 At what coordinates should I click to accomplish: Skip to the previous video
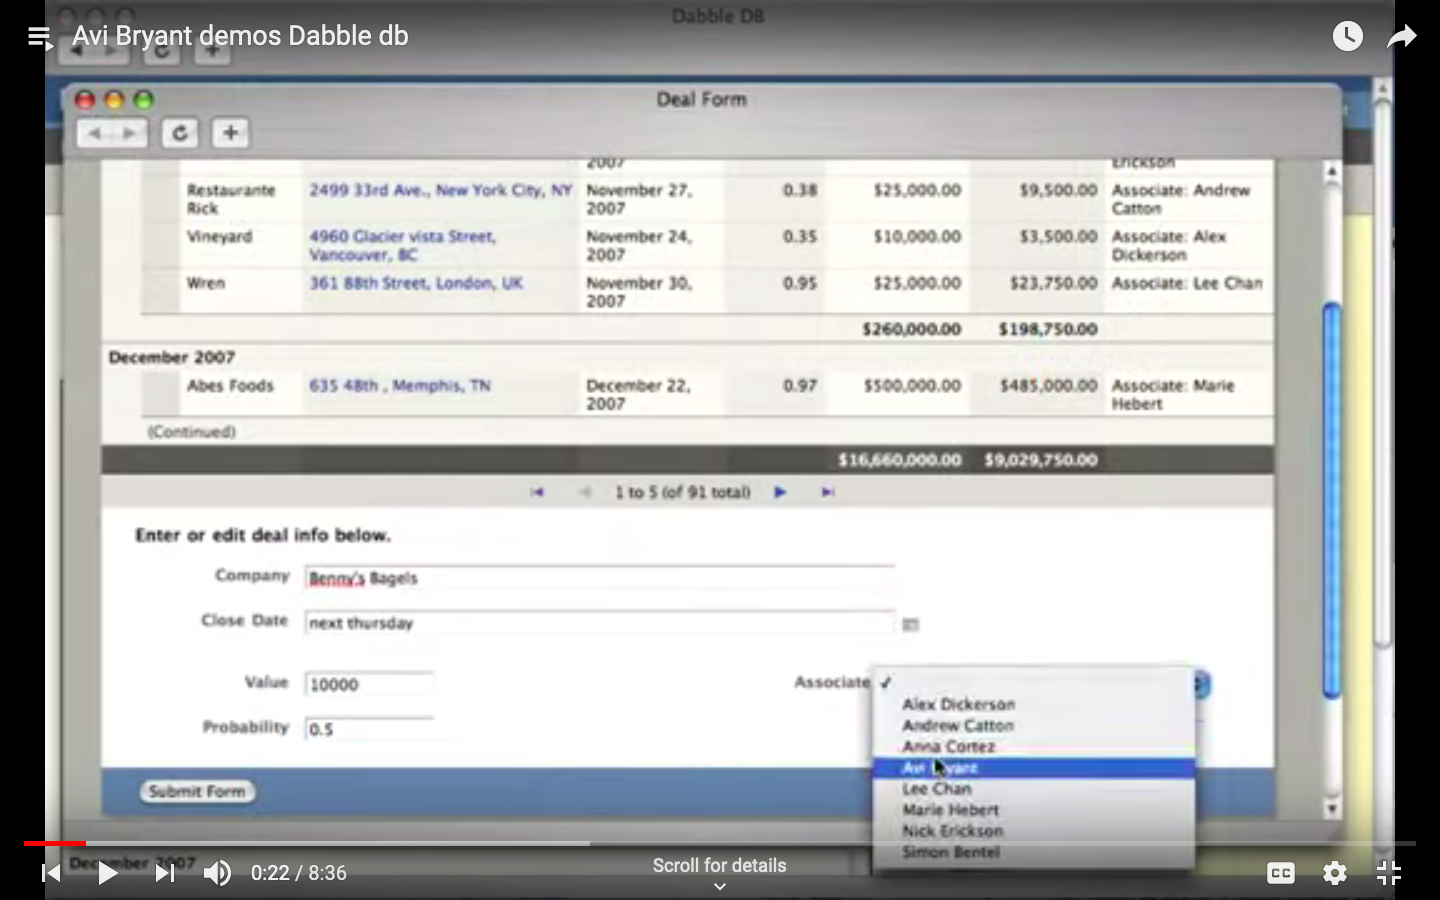51,873
